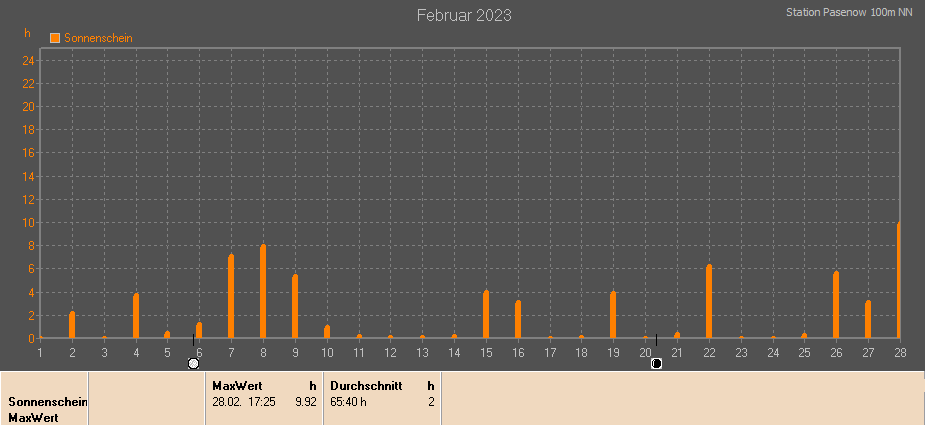925x425 pixels.
Task: Select the sunshine bar for day 9
Action: [295, 306]
